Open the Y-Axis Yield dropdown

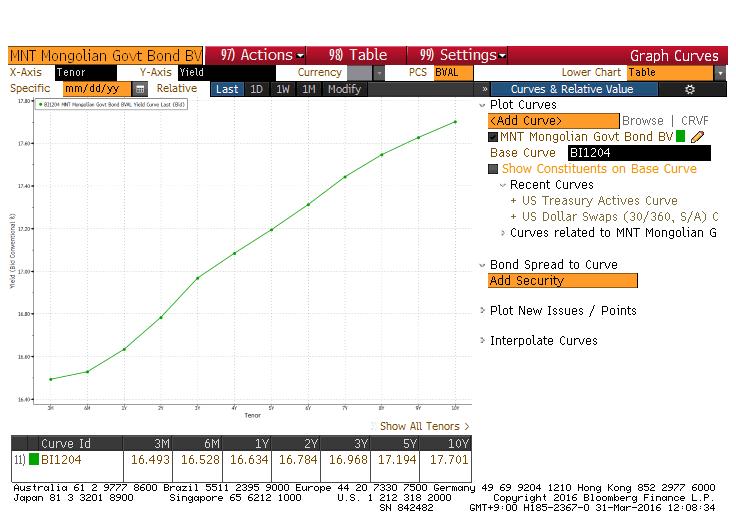point(227,73)
